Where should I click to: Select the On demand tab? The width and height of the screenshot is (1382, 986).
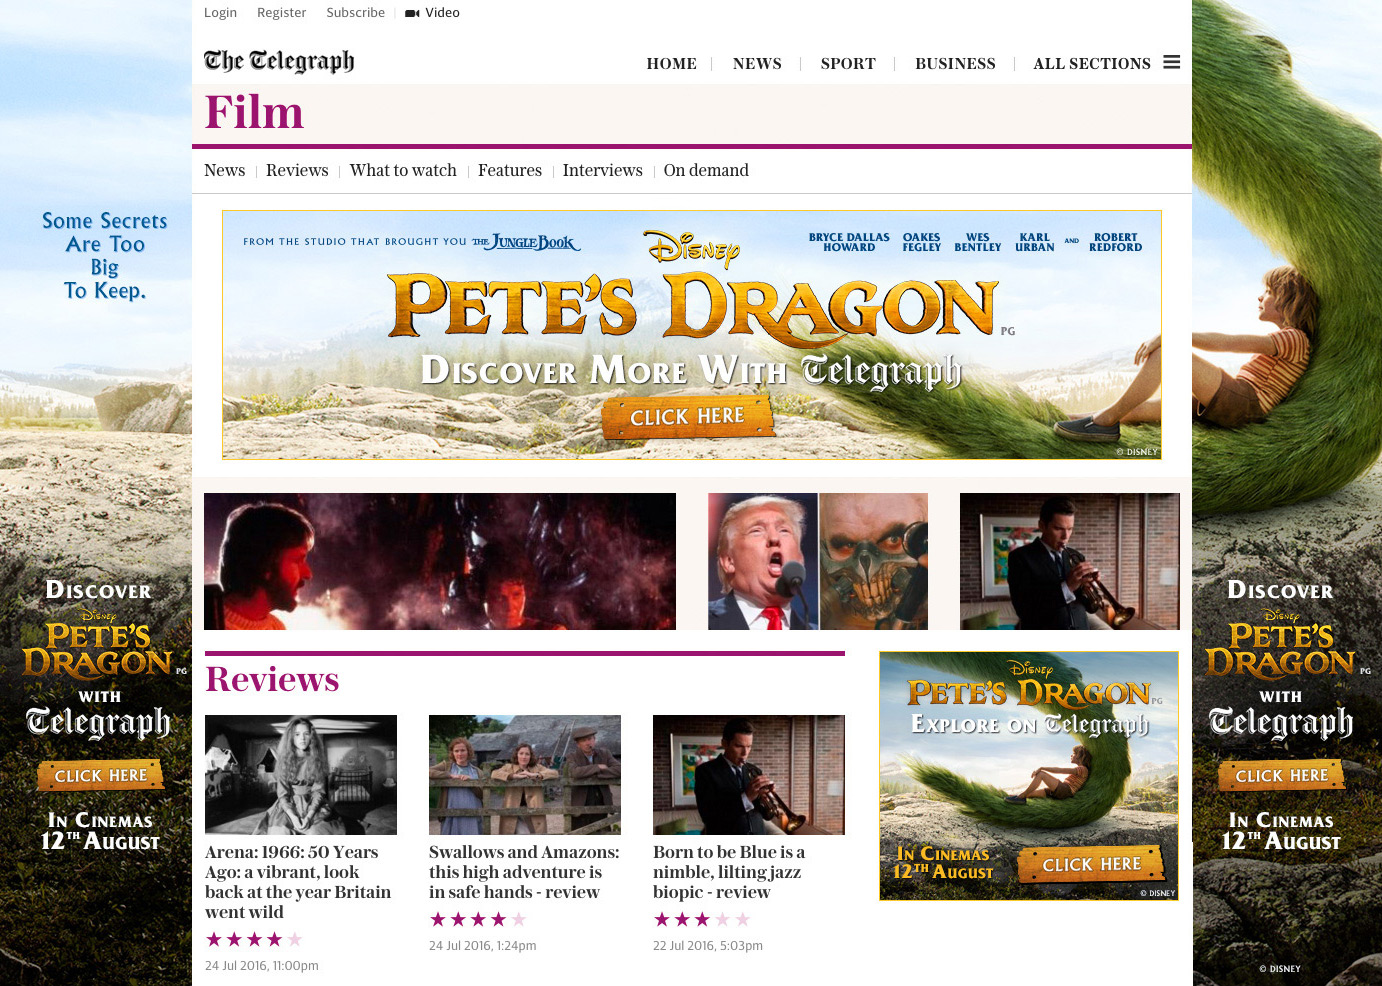pos(706,170)
